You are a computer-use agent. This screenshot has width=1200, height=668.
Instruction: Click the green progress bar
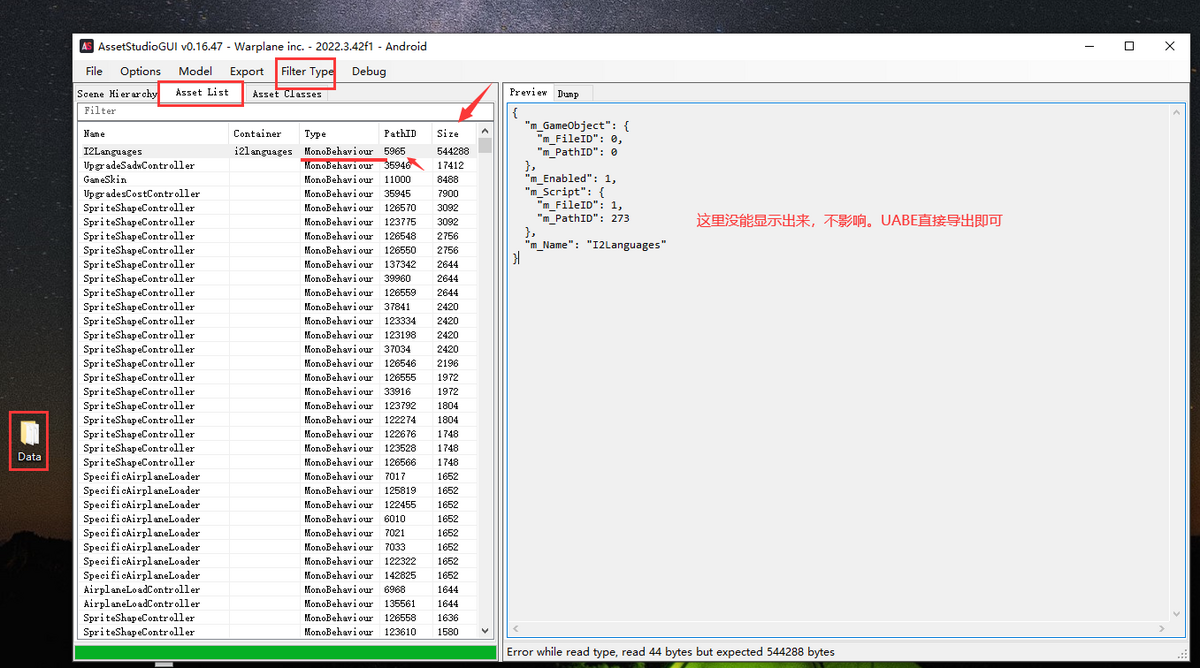(x=286, y=652)
